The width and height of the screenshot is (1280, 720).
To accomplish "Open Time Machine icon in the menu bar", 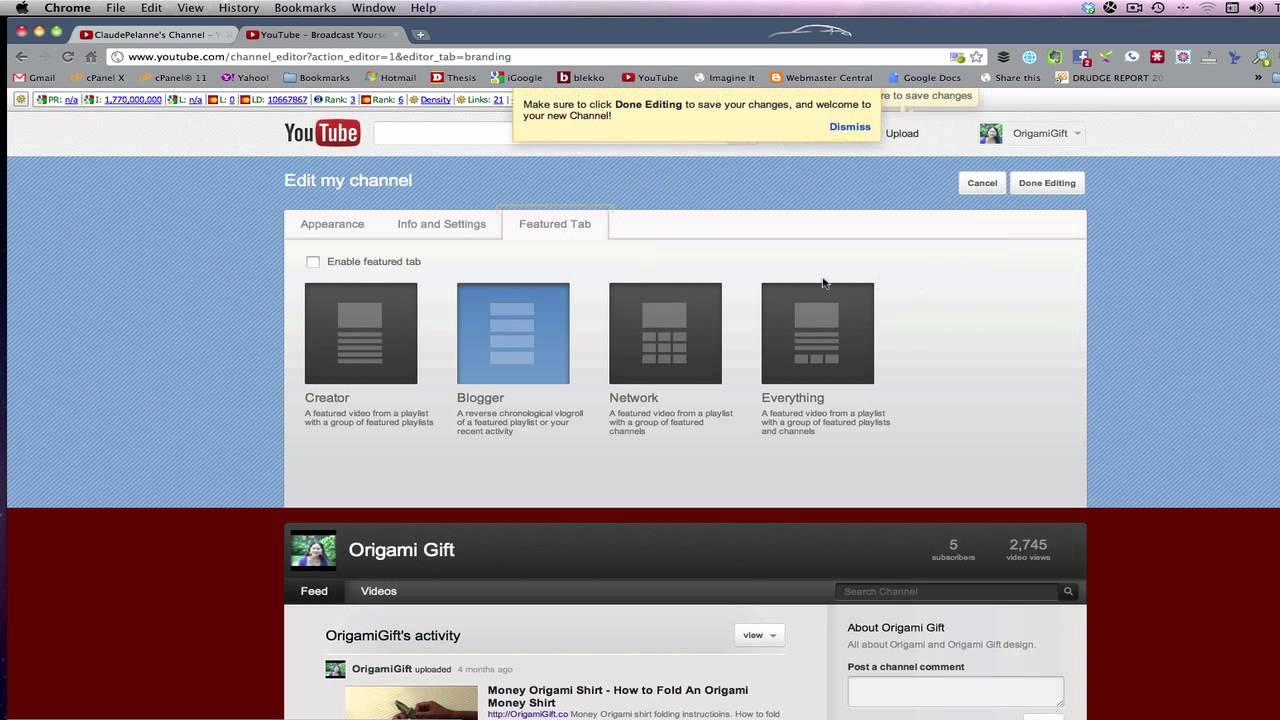I will tap(1158, 8).
